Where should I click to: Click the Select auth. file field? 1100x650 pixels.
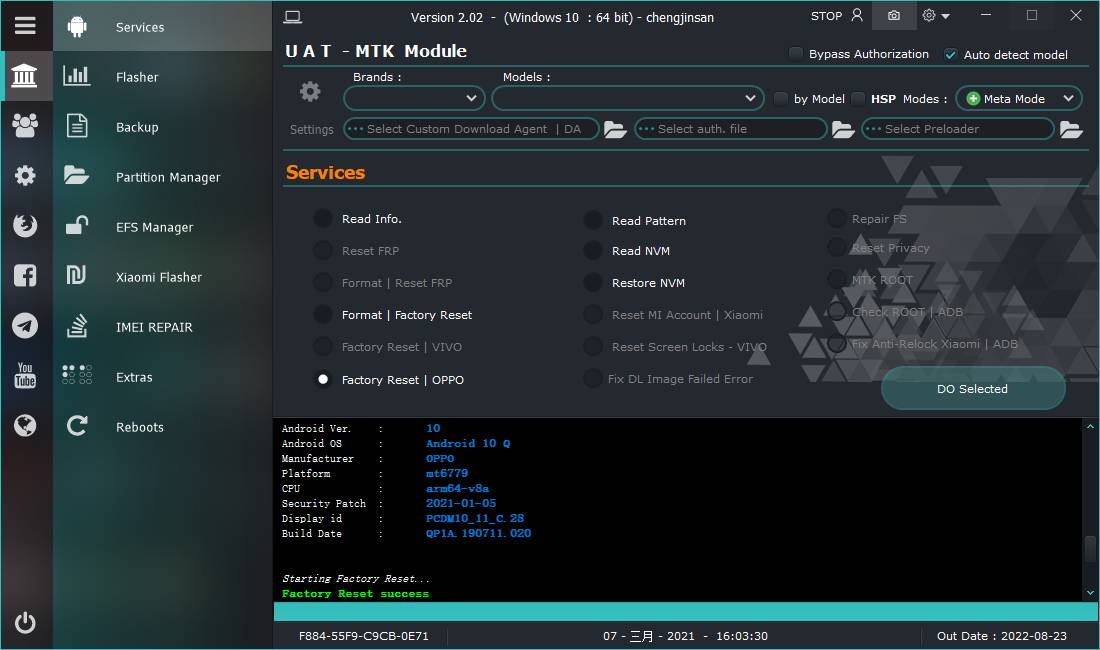731,129
